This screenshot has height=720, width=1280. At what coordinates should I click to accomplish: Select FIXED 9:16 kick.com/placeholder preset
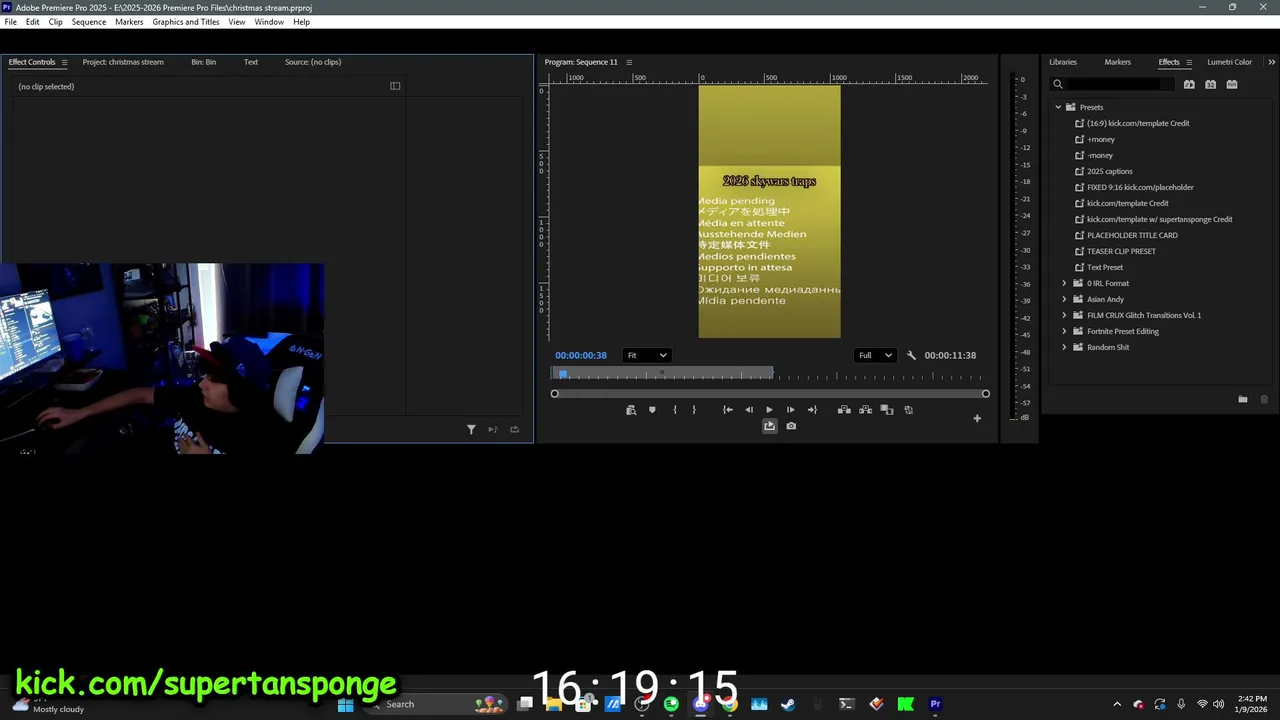tap(1140, 187)
